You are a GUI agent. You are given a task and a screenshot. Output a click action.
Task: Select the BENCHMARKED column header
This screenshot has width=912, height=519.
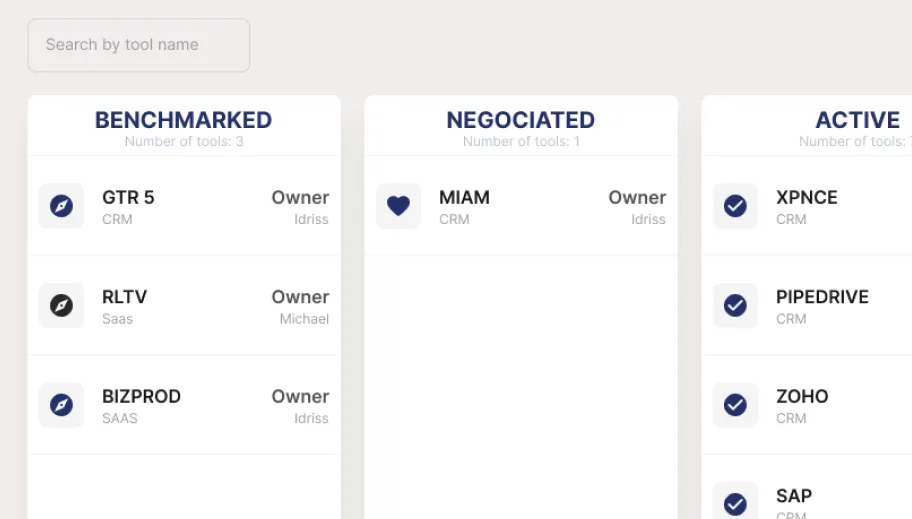[184, 120]
